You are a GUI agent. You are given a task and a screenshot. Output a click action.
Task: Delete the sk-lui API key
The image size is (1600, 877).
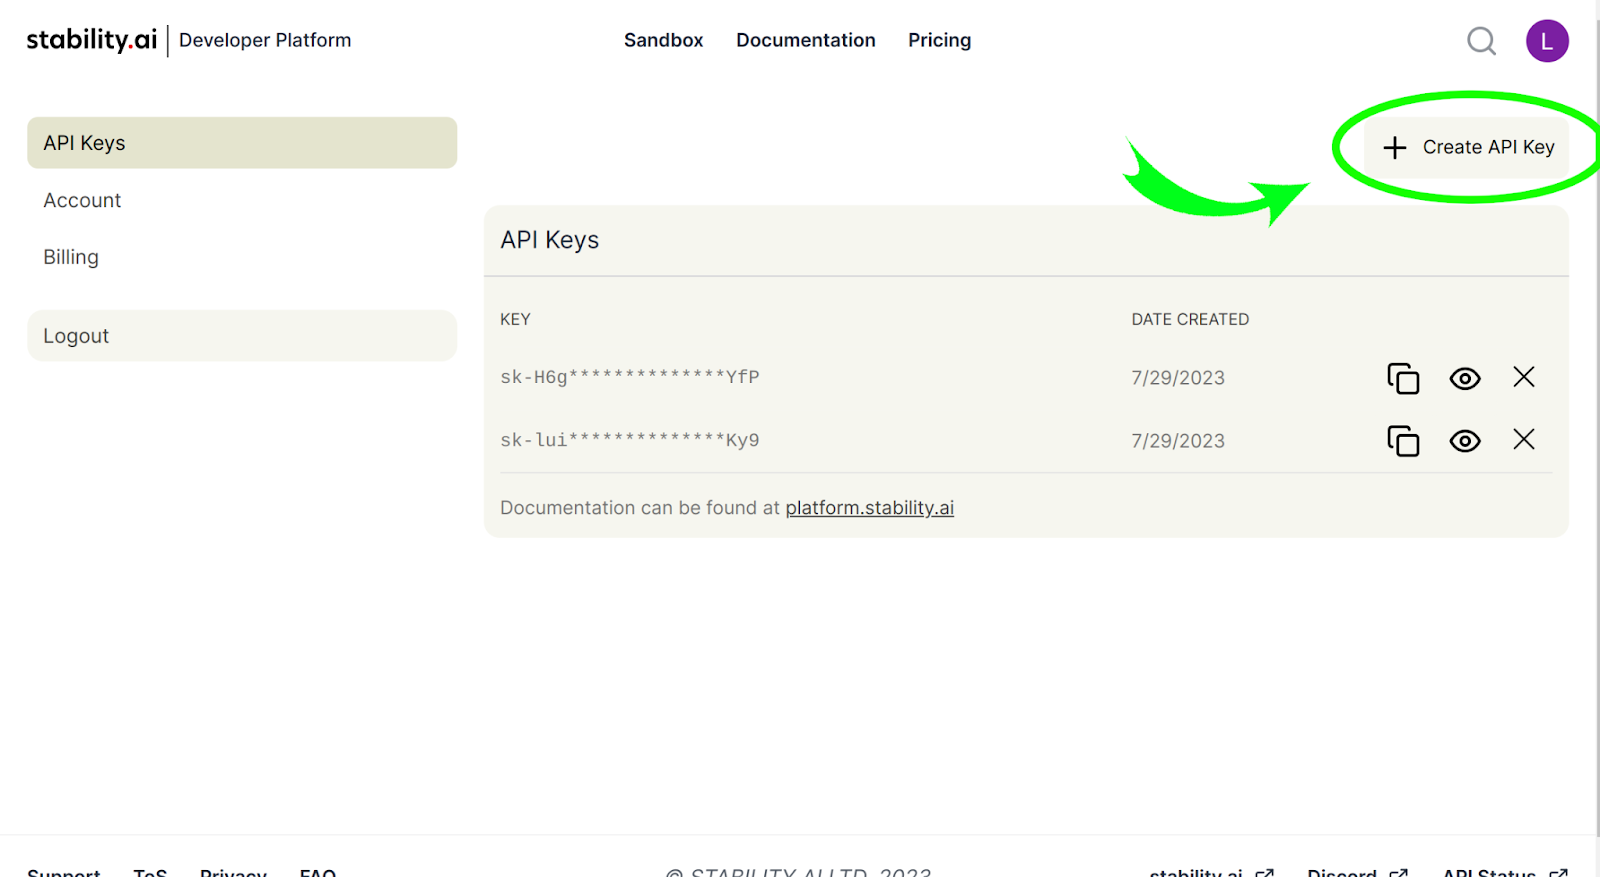(1524, 439)
